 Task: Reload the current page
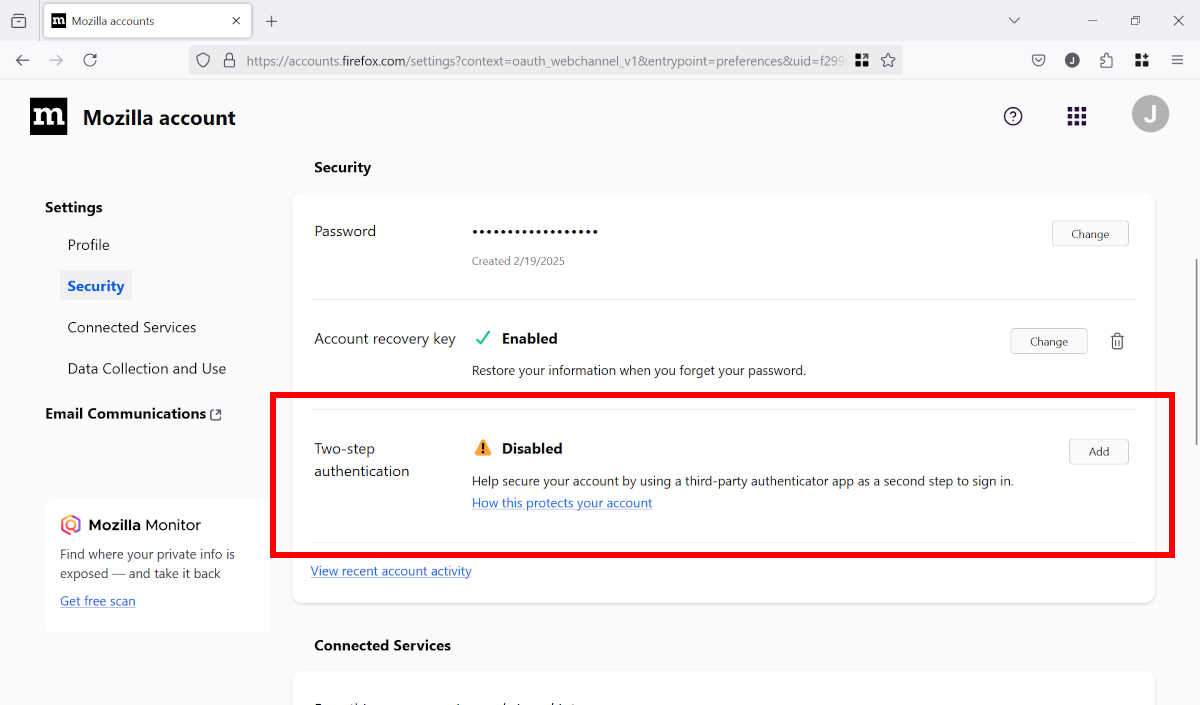[90, 61]
